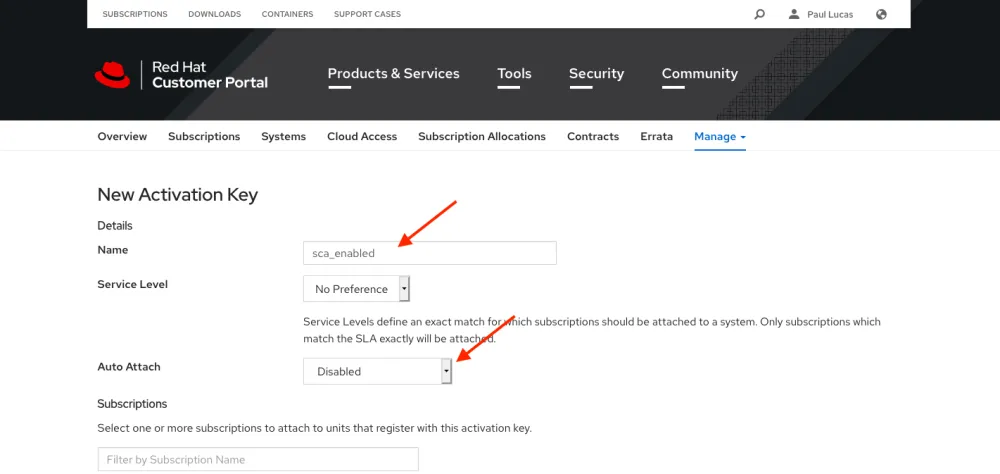Viewport: 1000px width, 474px height.
Task: Open the Manage dropdown menu
Action: [x=720, y=136]
